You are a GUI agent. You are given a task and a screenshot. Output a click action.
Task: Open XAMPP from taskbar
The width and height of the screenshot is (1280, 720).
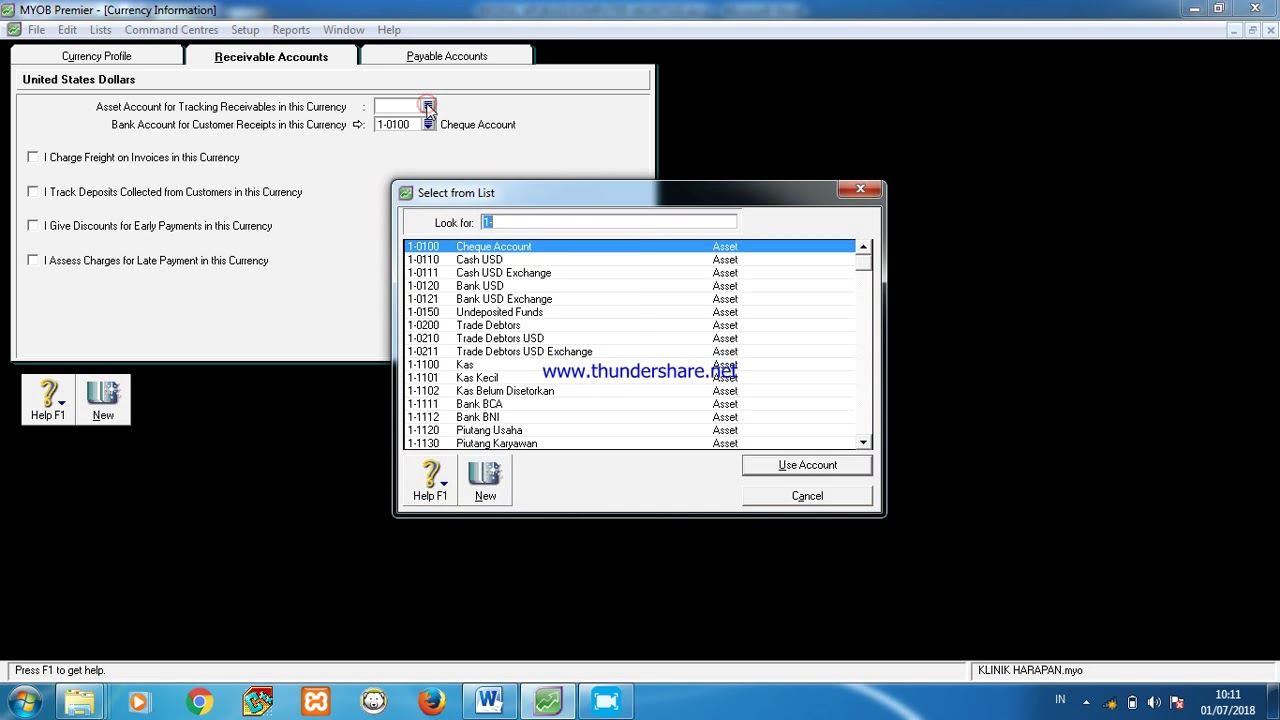pos(315,702)
